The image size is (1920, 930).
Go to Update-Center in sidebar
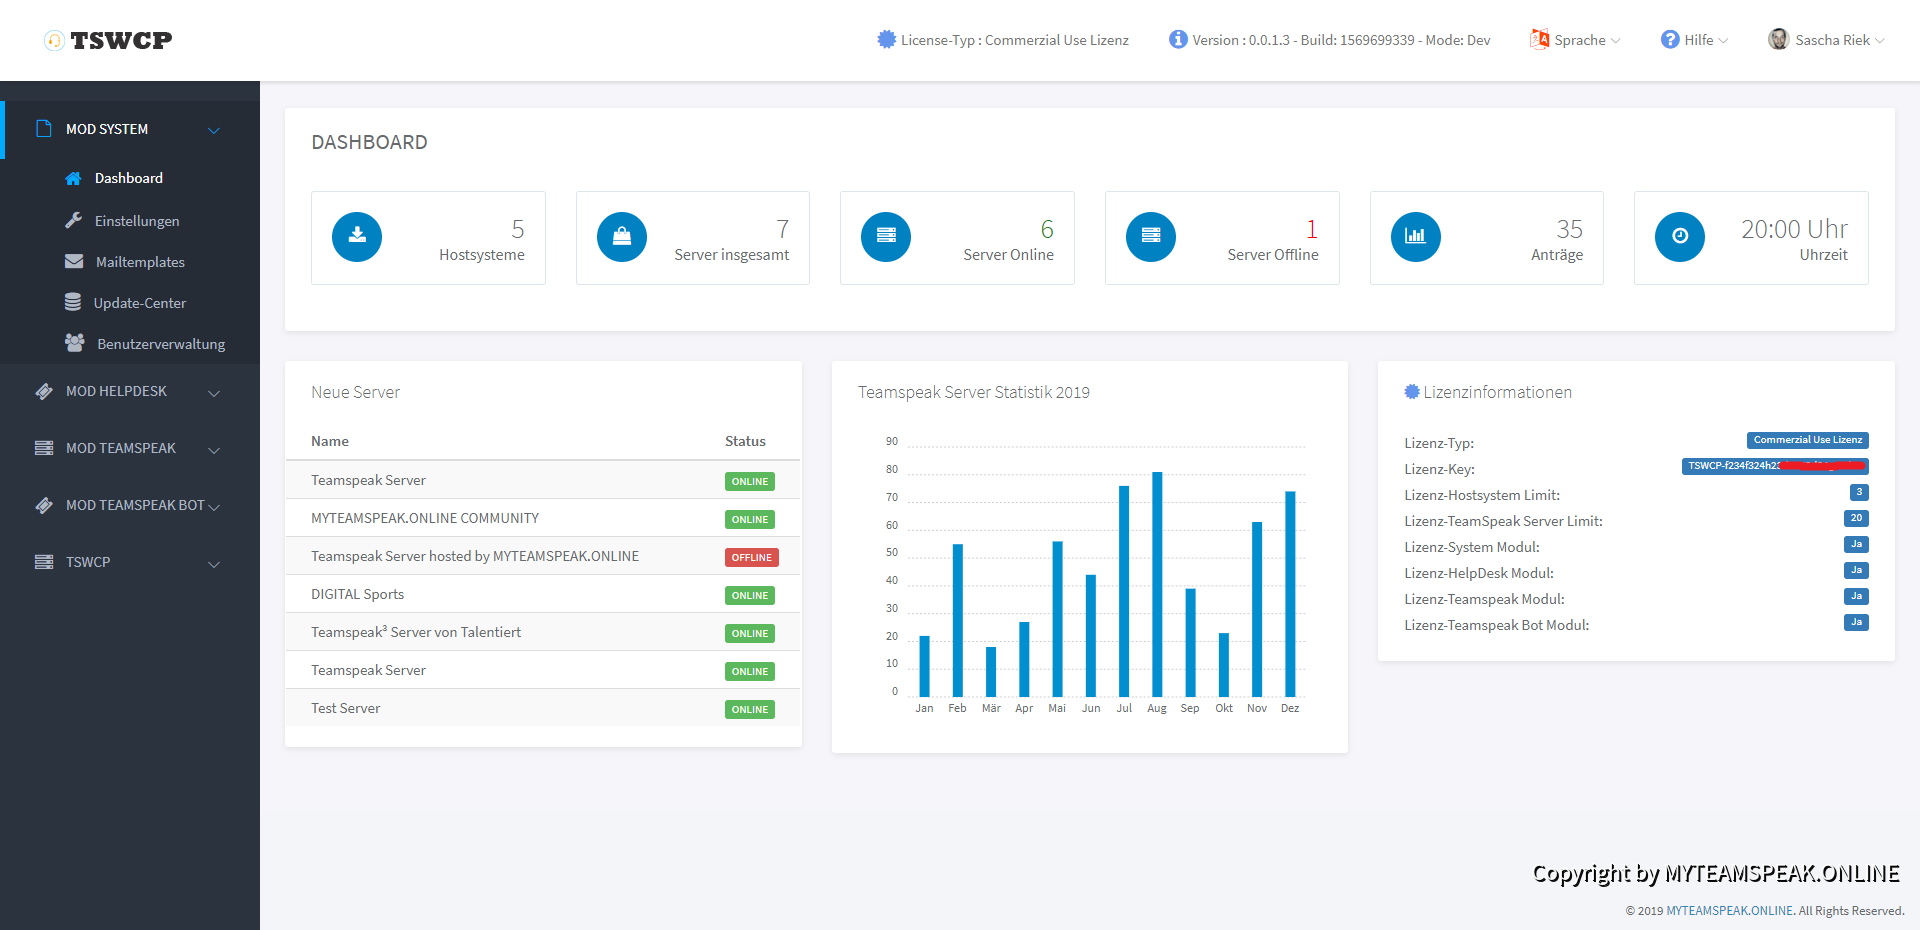[x=139, y=303]
